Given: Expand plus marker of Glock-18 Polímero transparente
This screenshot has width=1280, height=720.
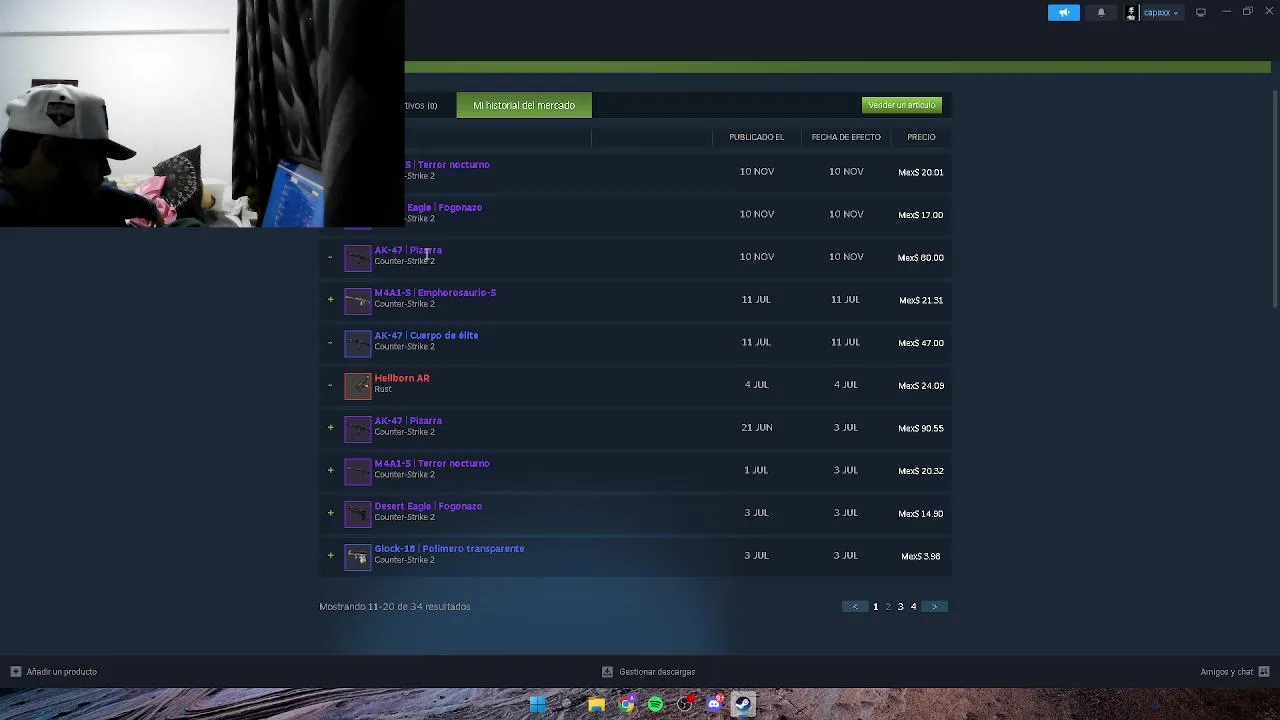Looking at the screenshot, I should (330, 556).
